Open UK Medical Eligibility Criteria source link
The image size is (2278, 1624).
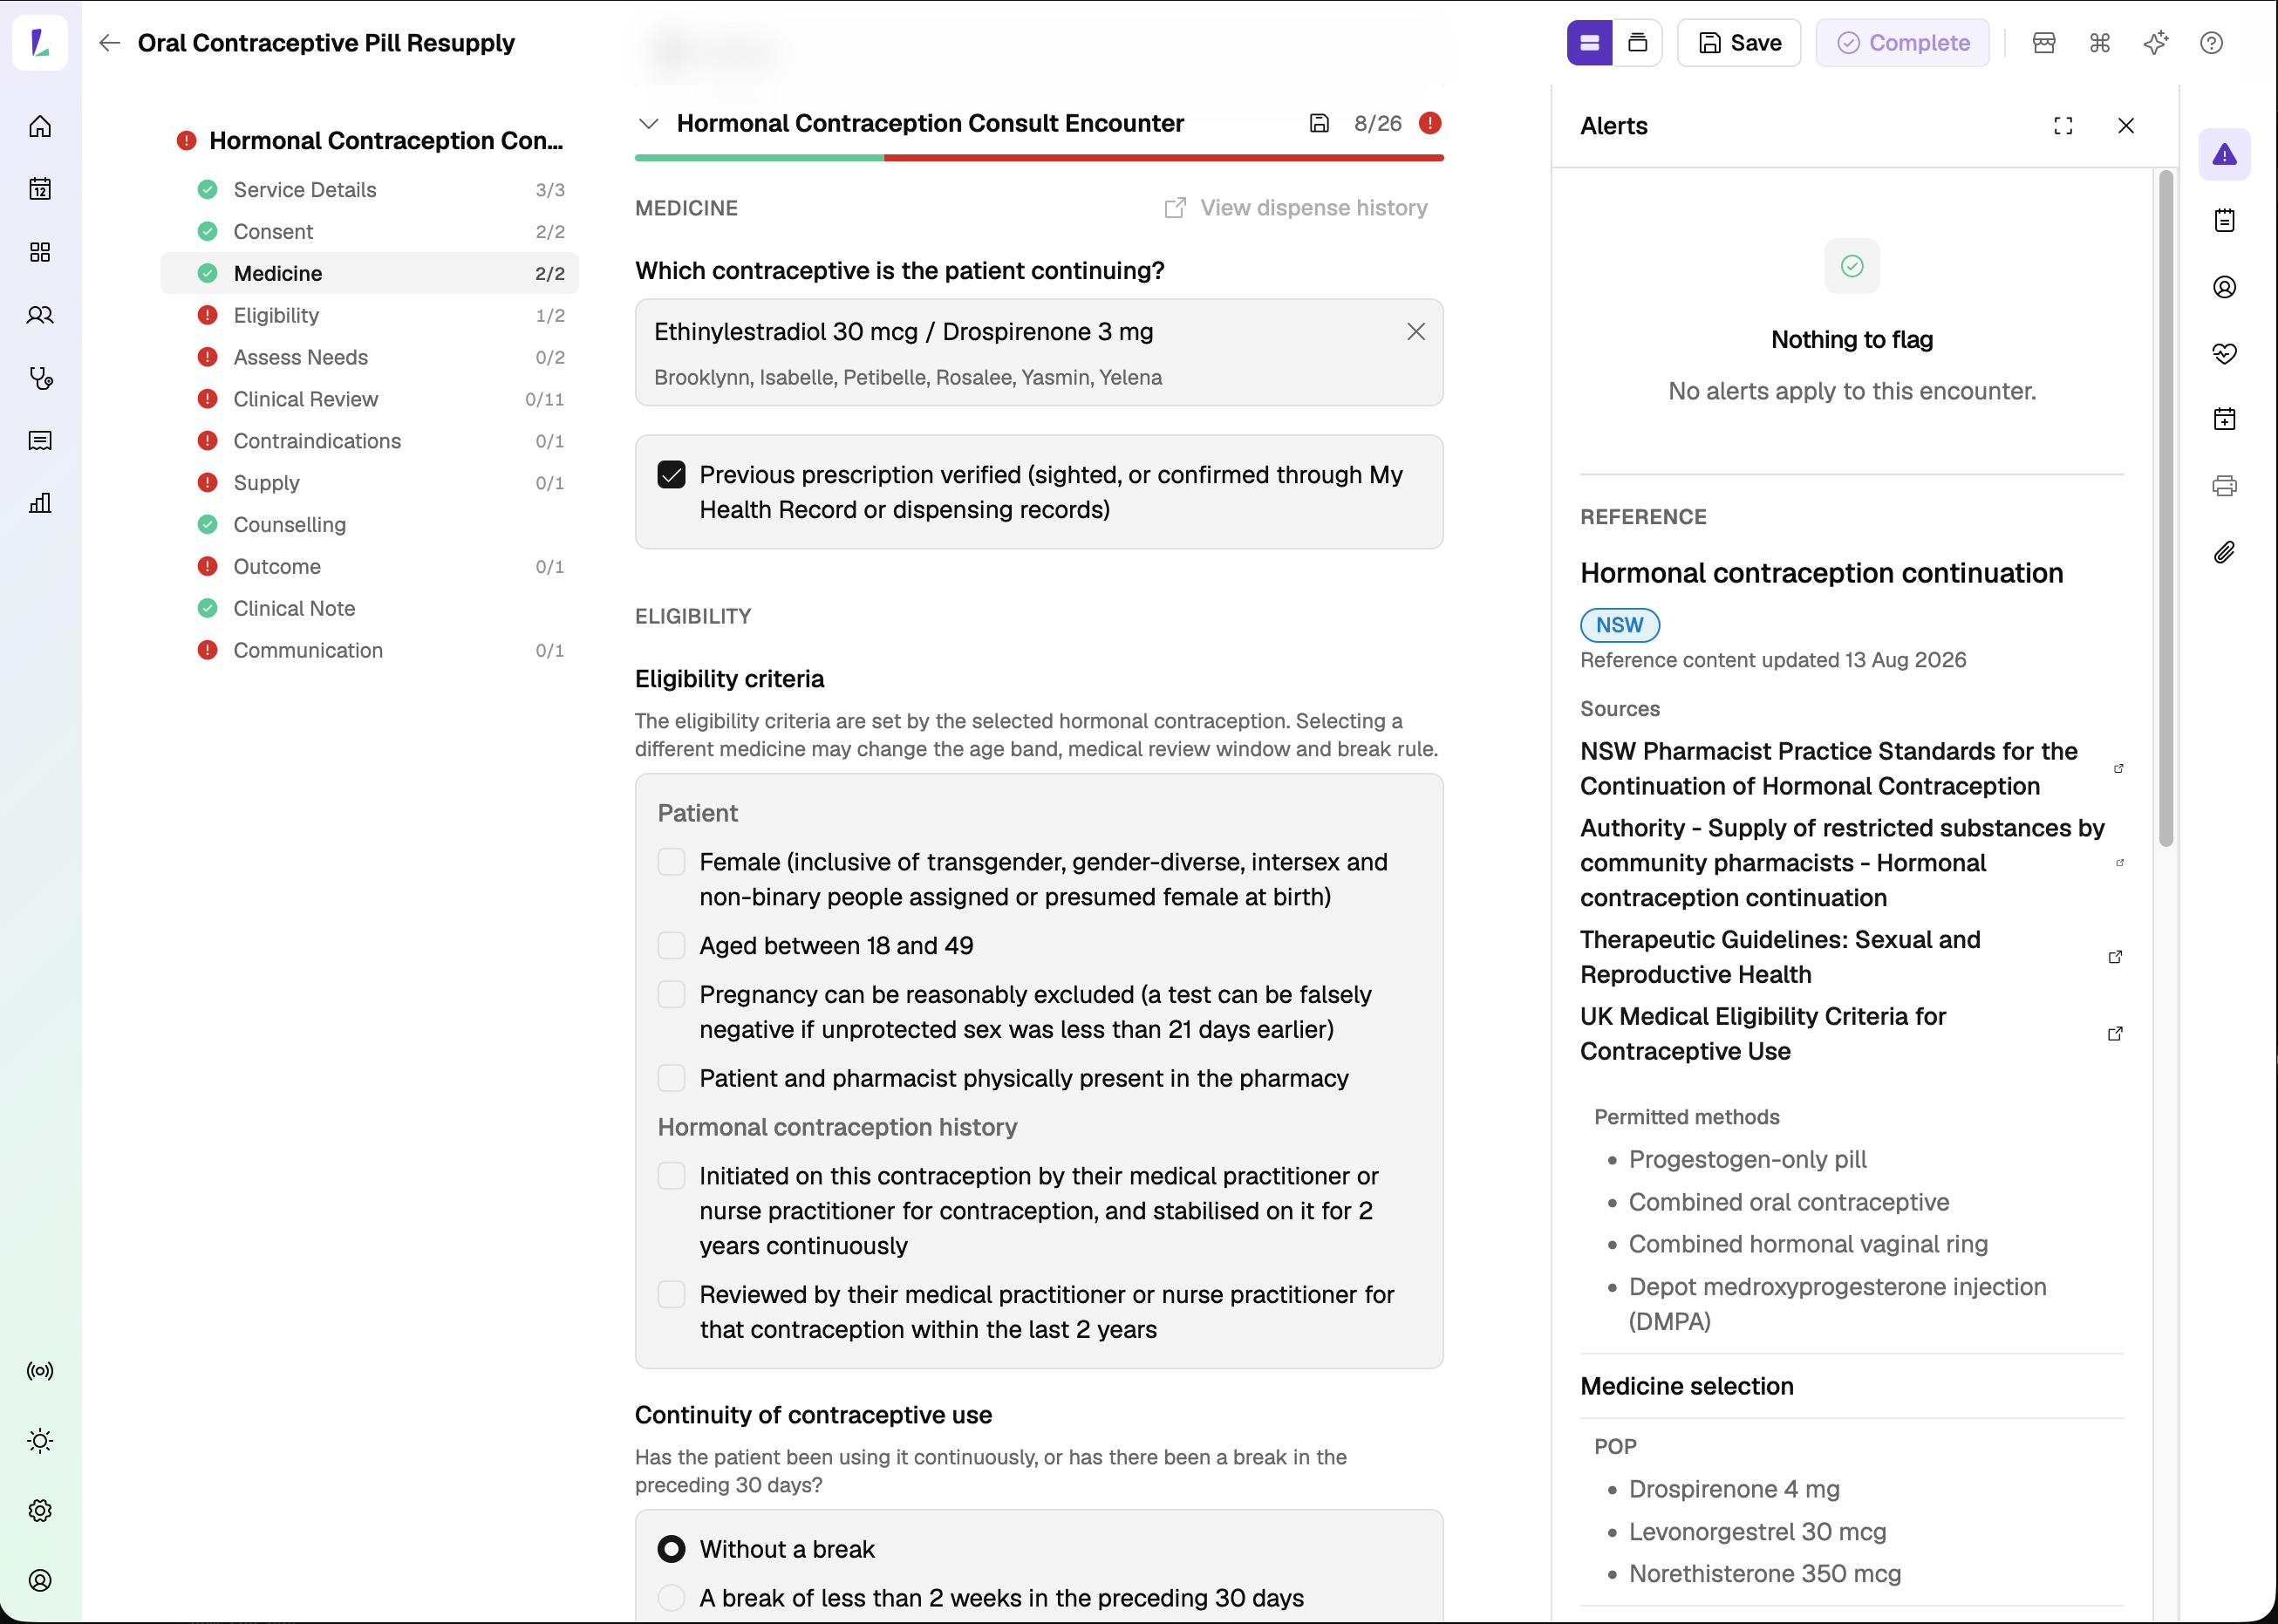[1852, 1034]
